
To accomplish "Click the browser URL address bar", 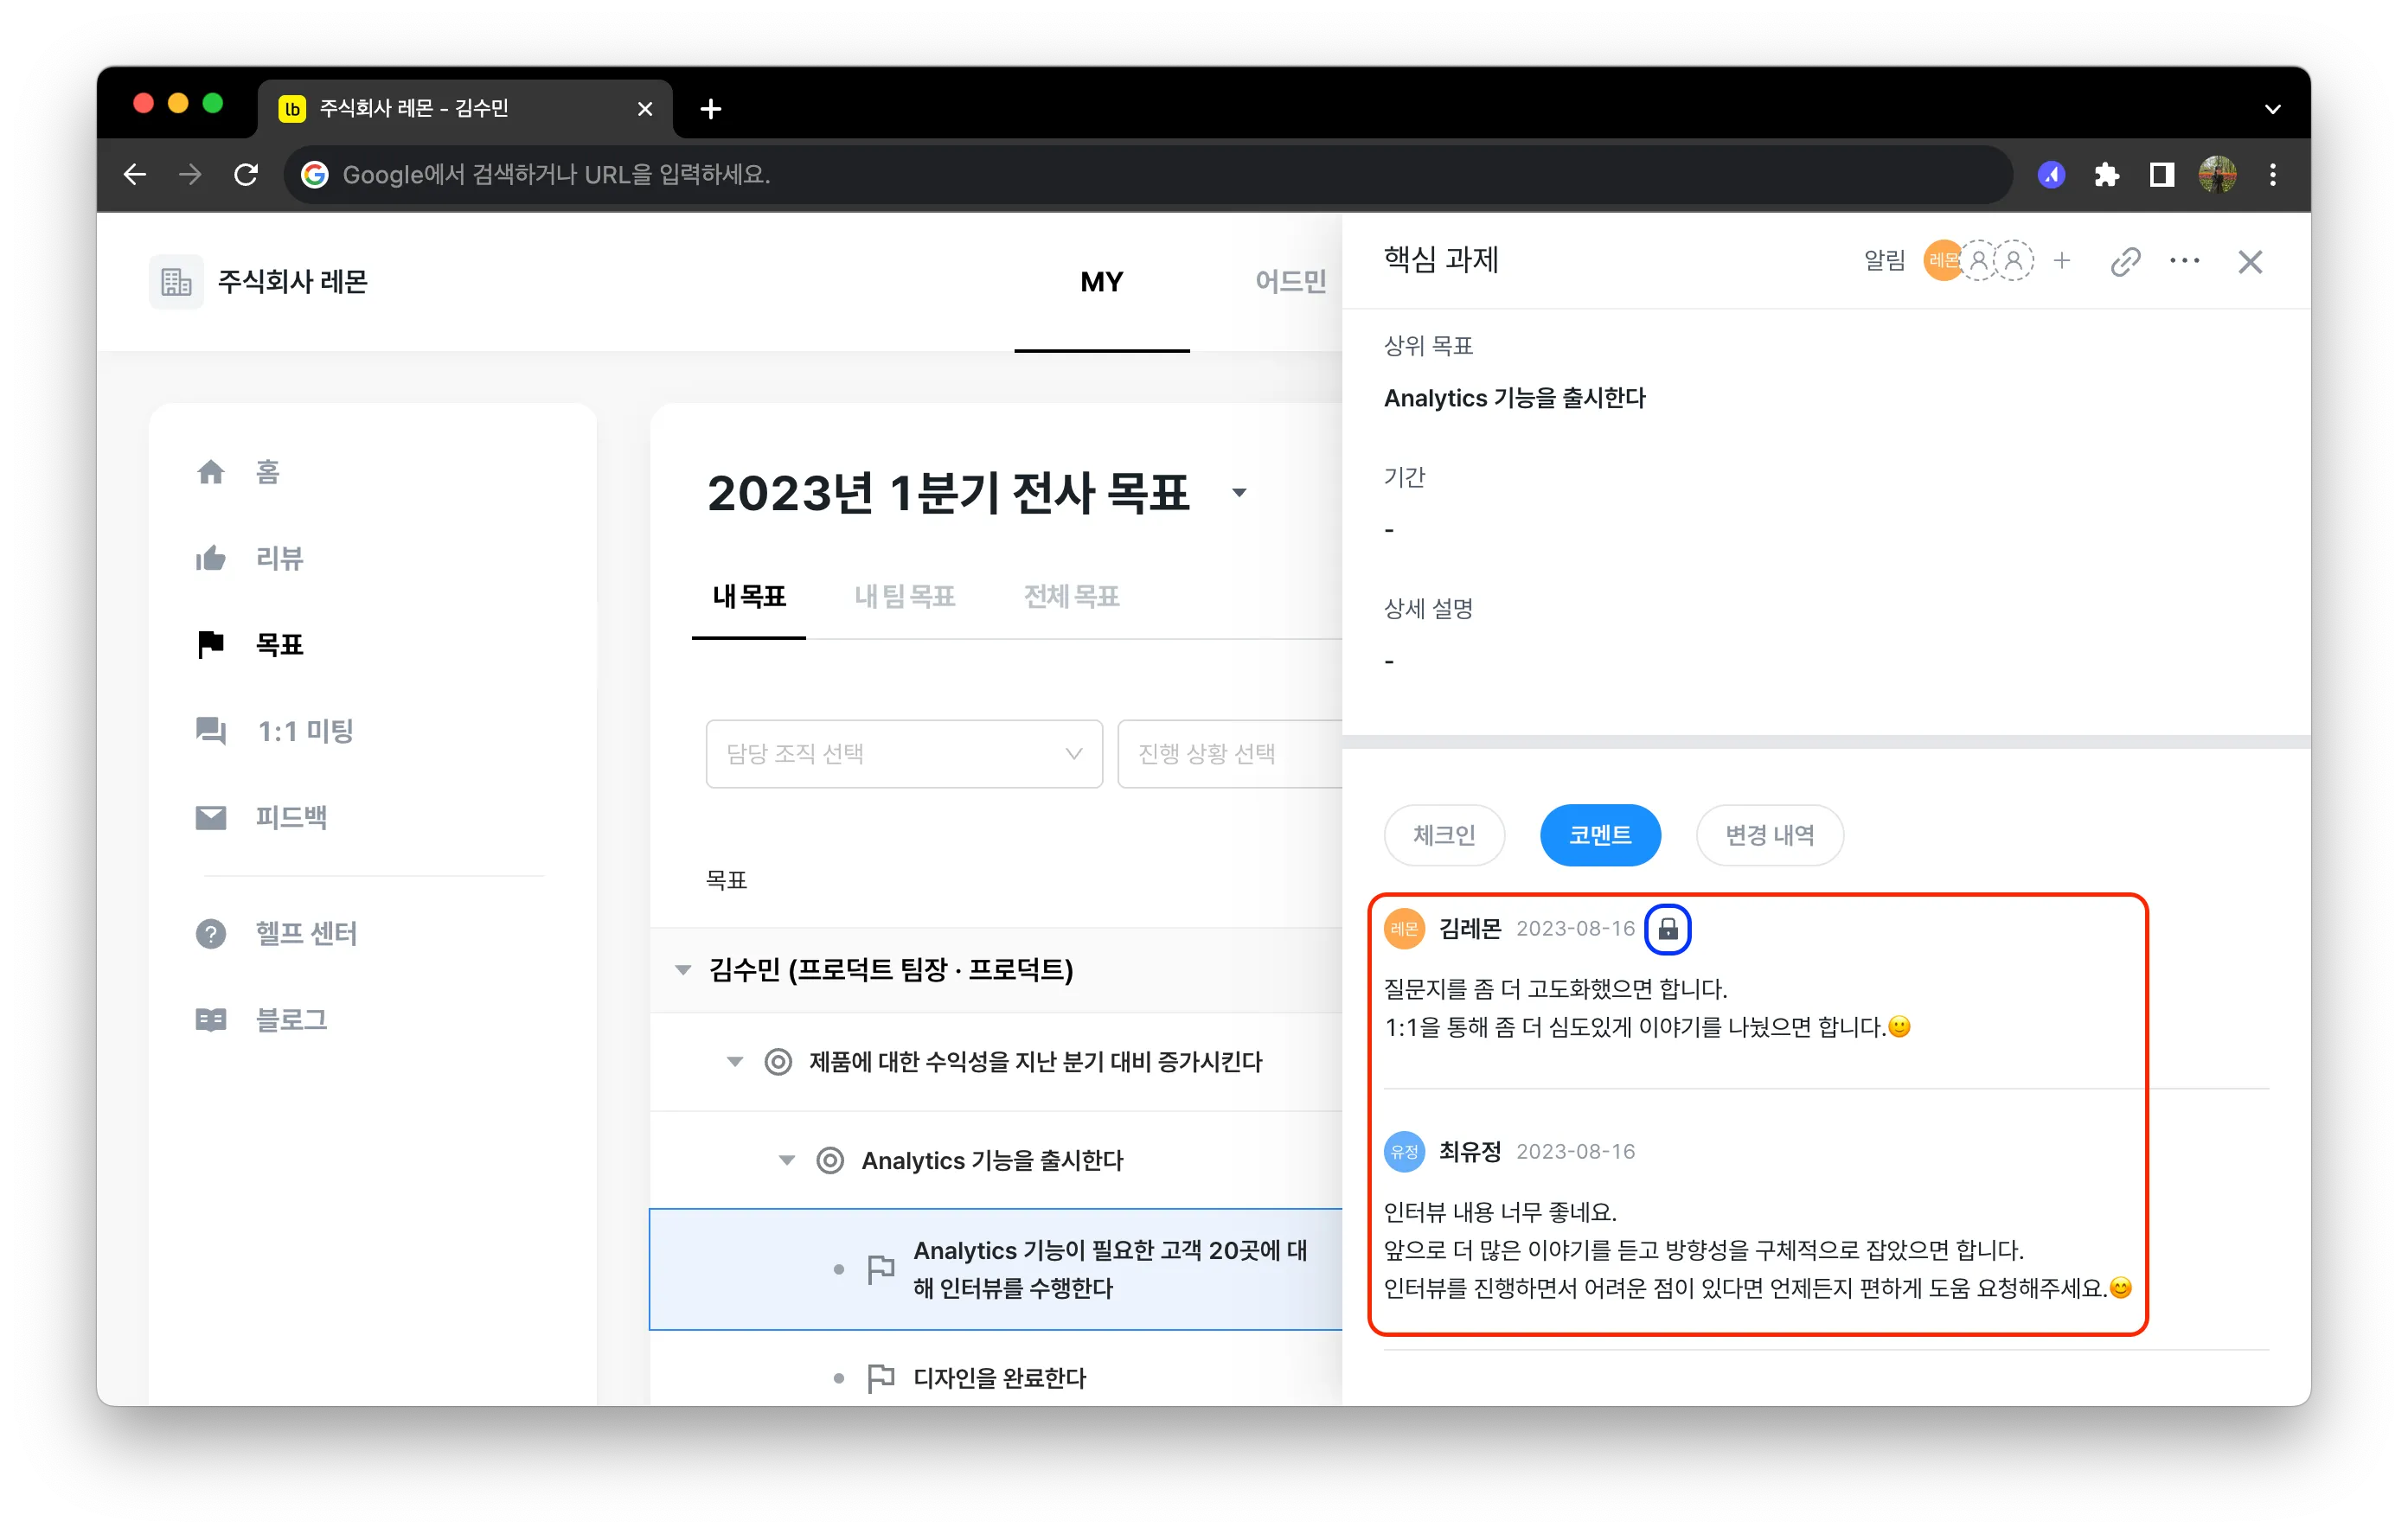I will tap(1148, 175).
